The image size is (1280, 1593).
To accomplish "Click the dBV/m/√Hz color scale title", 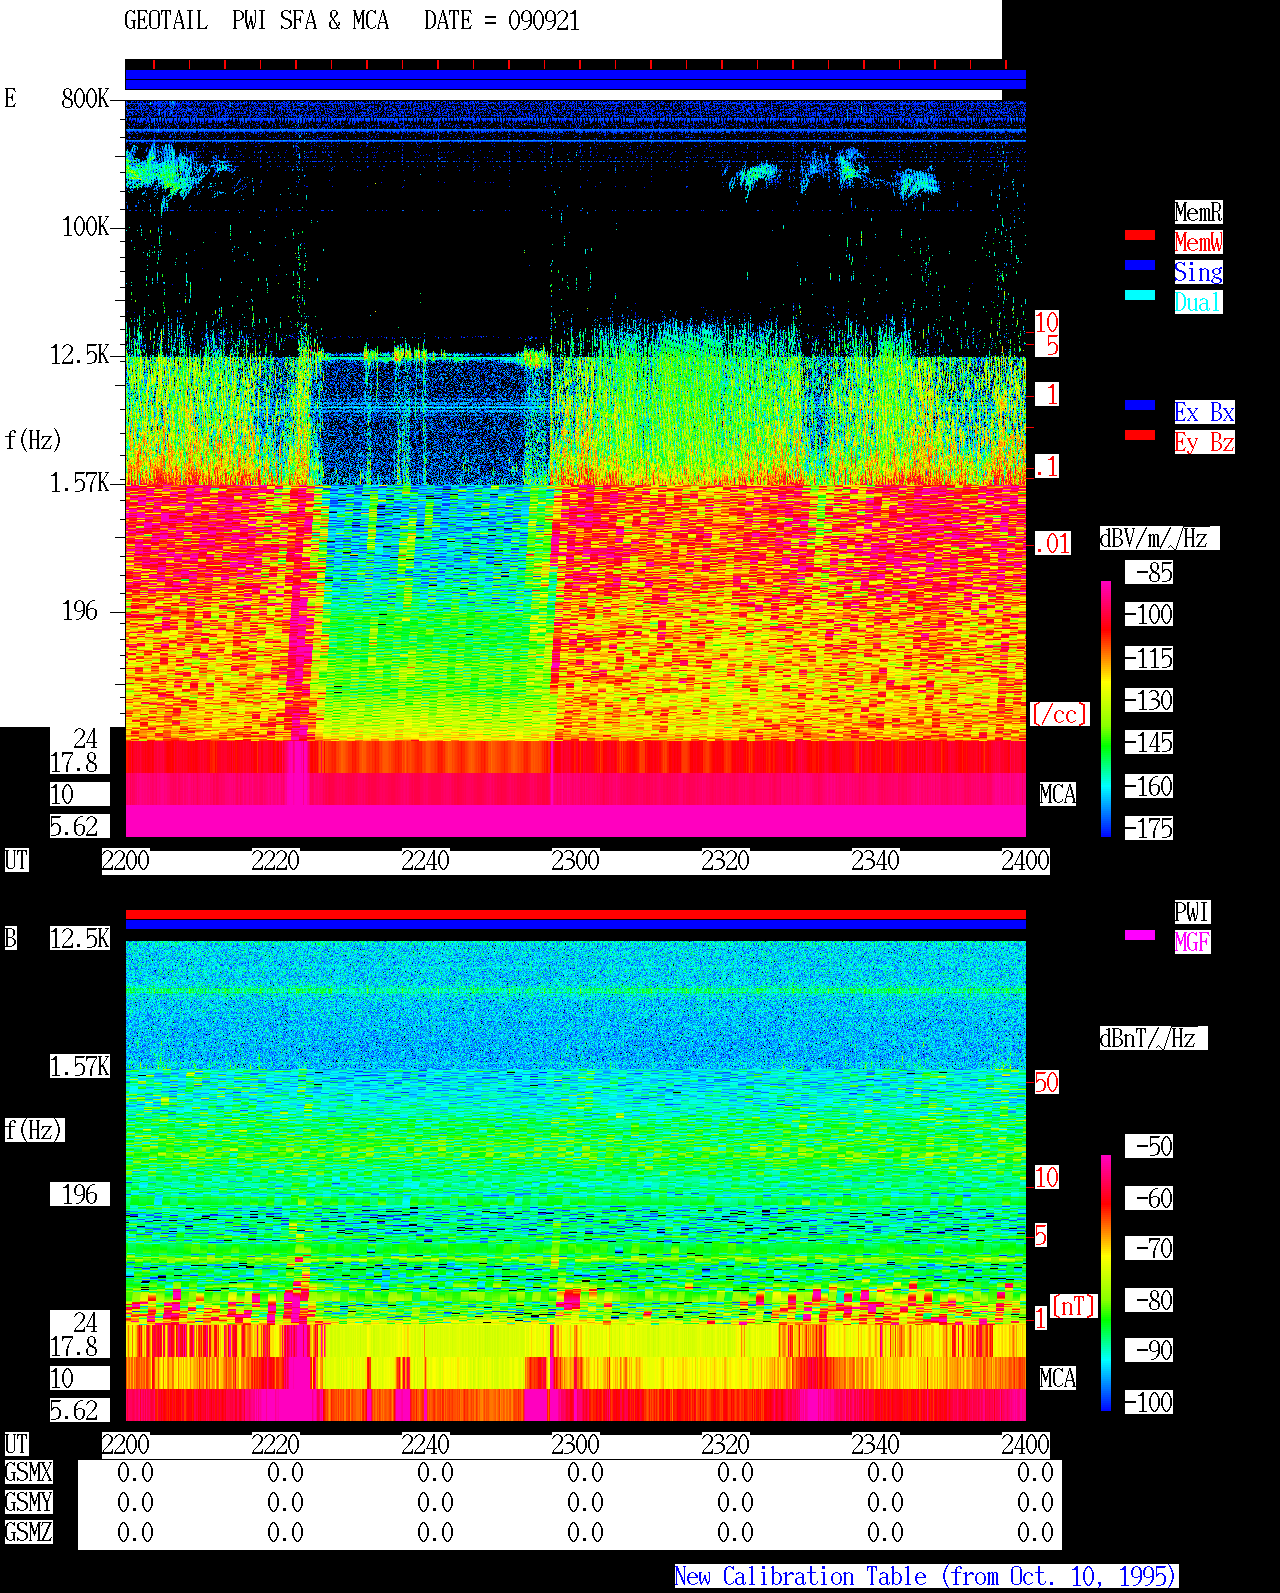I will click(1159, 538).
